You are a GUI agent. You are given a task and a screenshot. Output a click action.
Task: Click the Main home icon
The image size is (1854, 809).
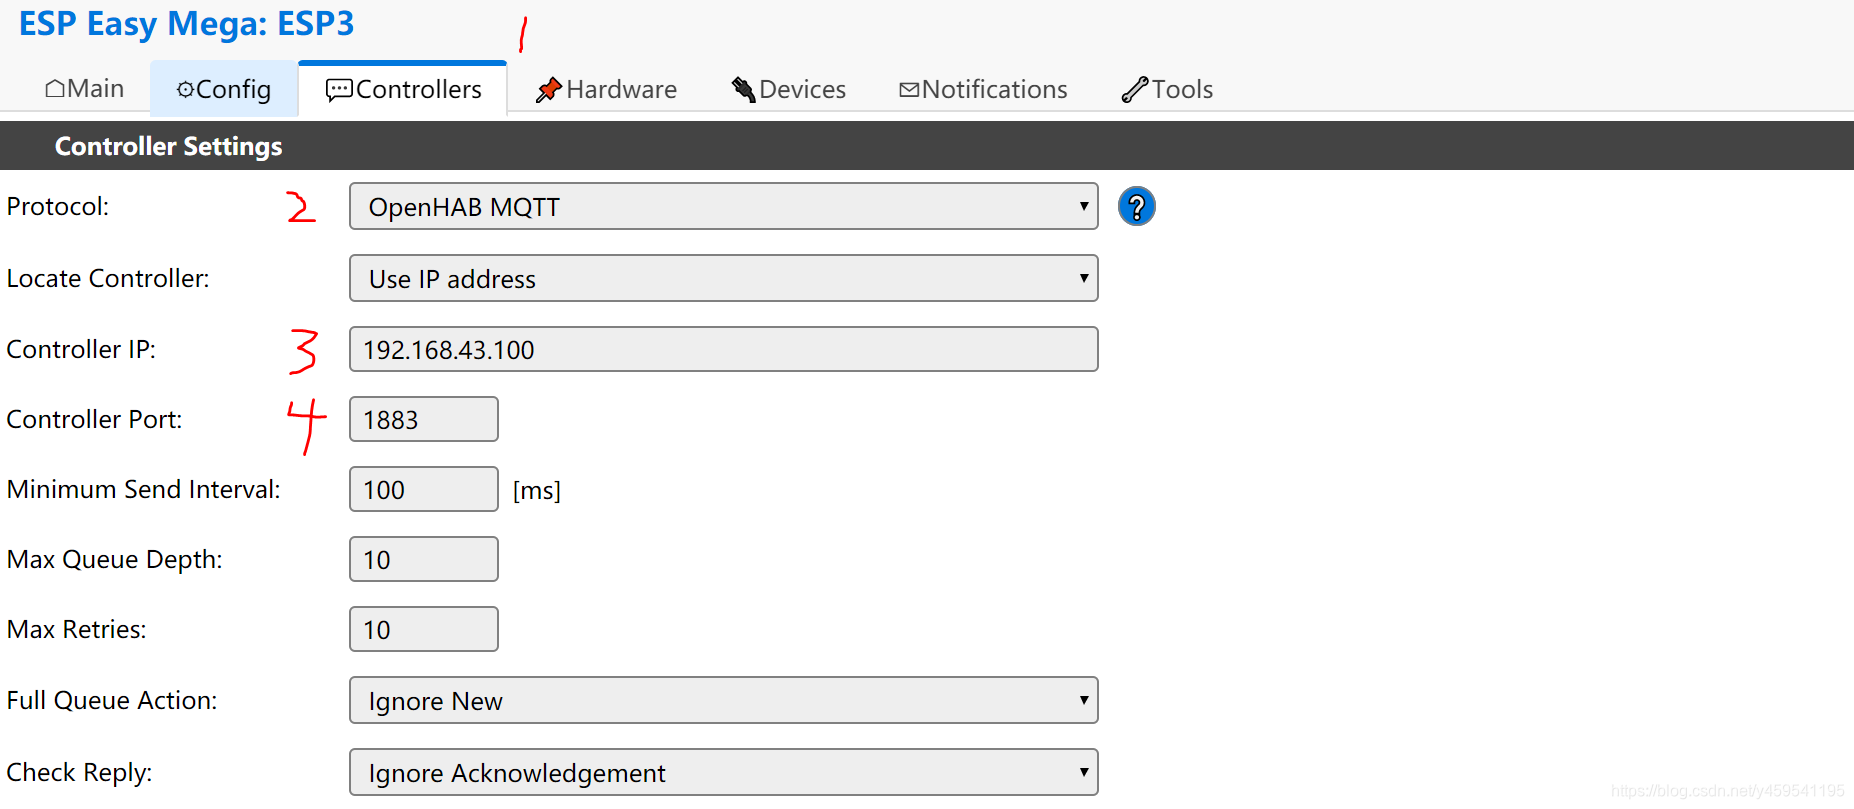click(56, 89)
